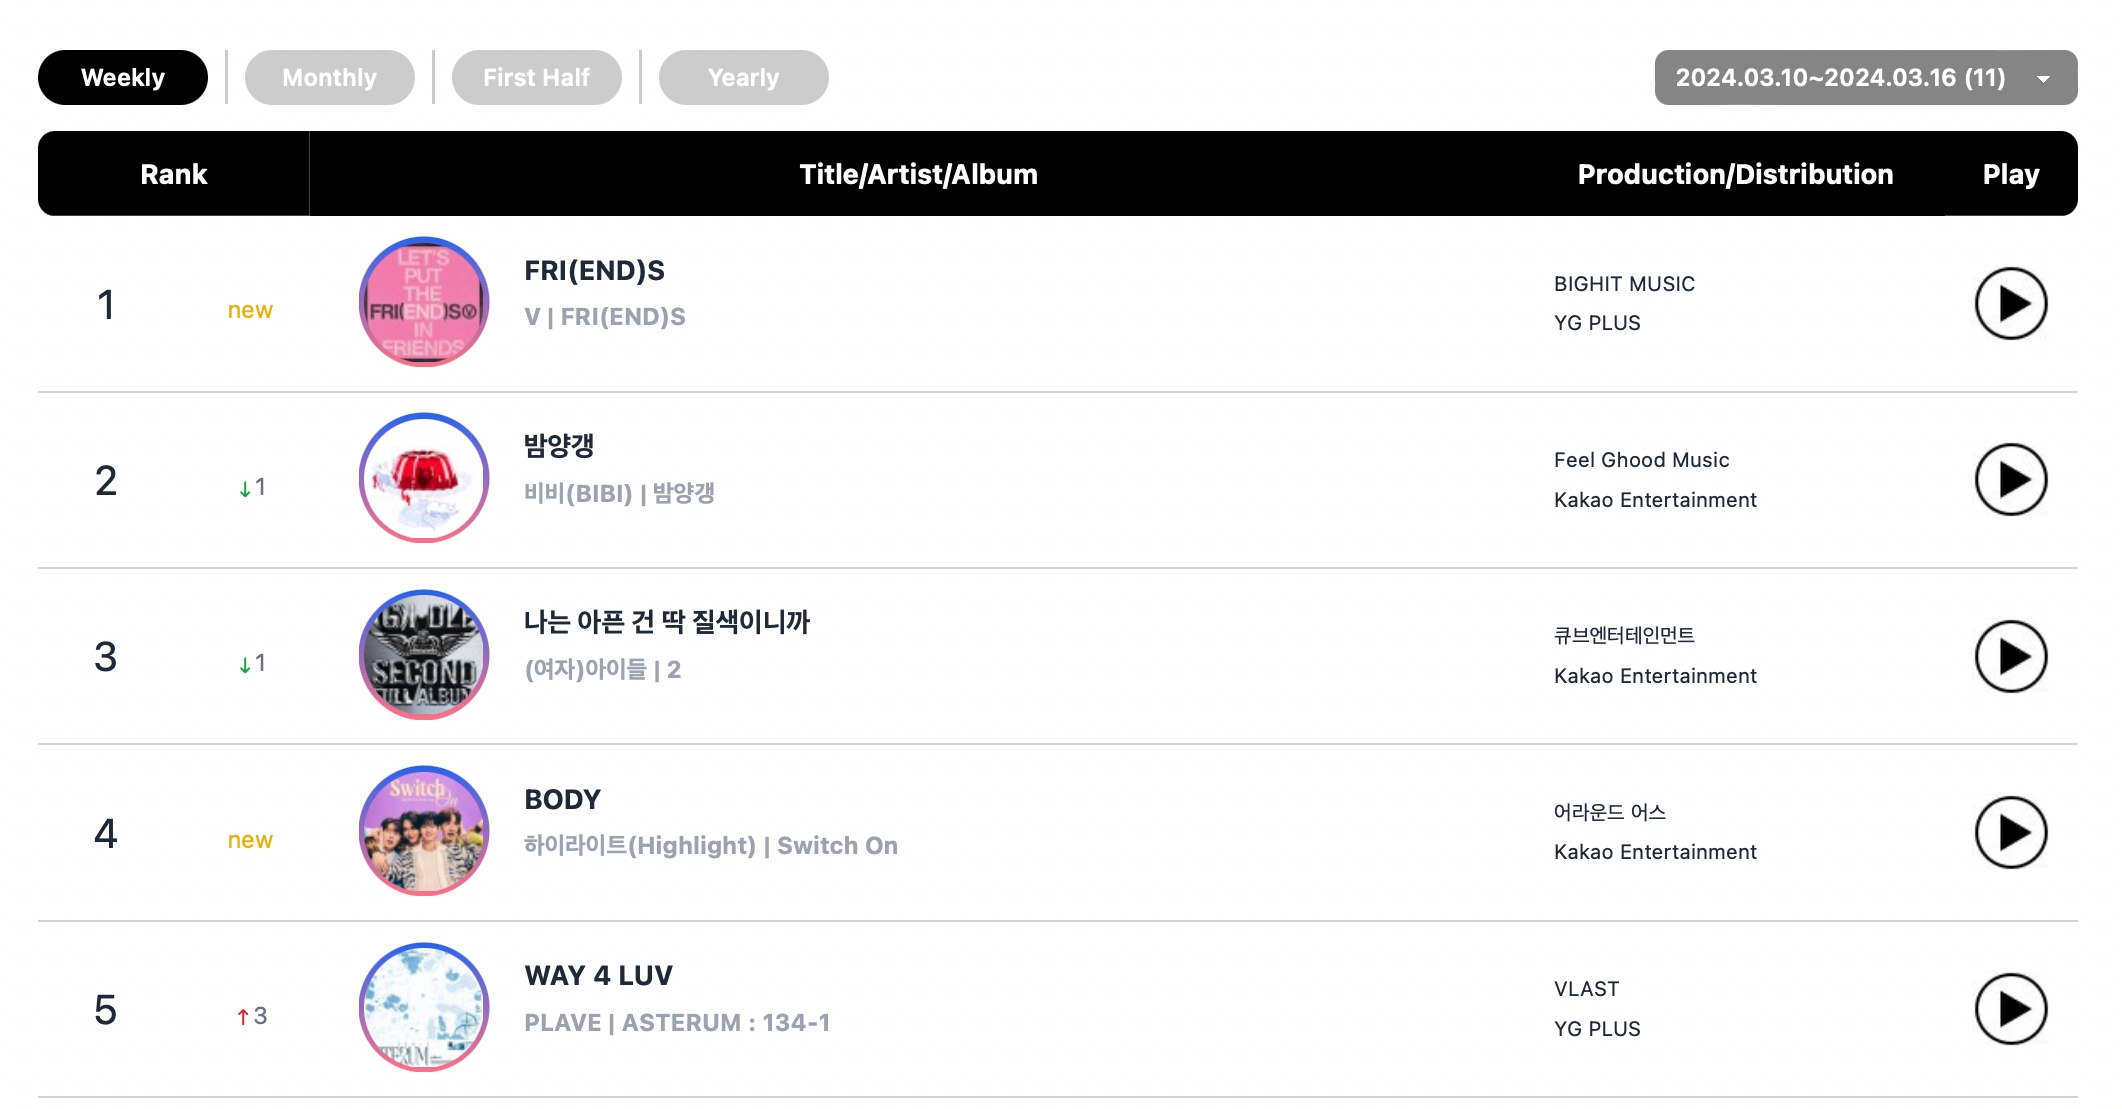Image resolution: width=2122 pixels, height=1109 pixels.
Task: Open the week date range dropdown
Action: point(1865,78)
